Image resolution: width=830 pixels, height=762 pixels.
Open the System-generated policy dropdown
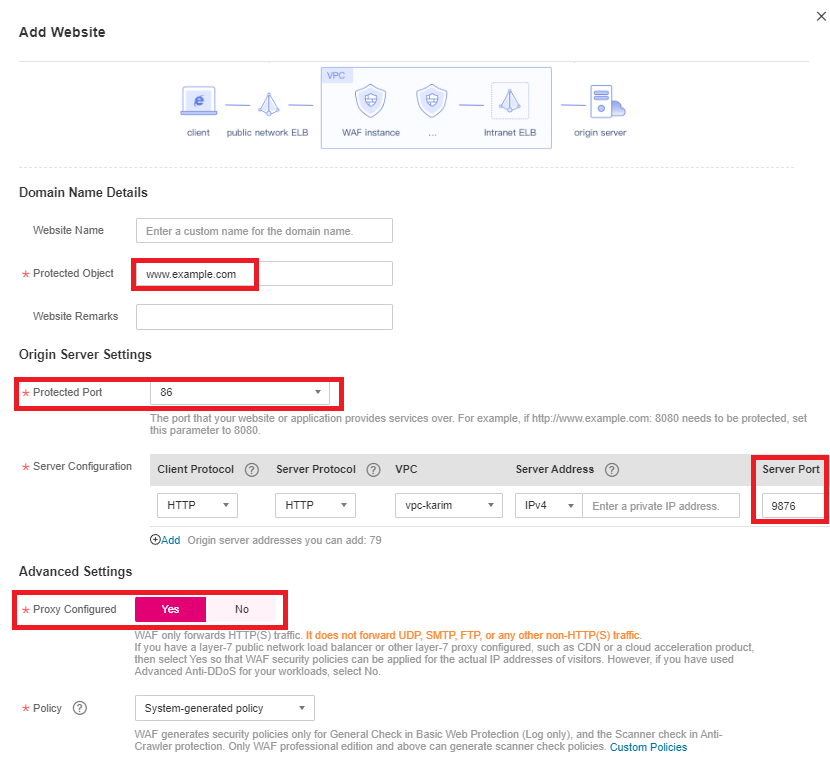(224, 707)
